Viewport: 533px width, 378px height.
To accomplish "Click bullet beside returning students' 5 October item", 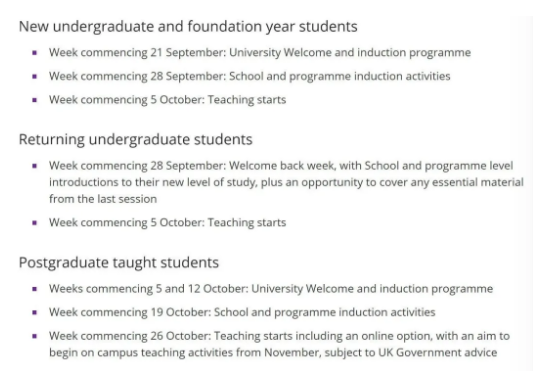I will (34, 223).
